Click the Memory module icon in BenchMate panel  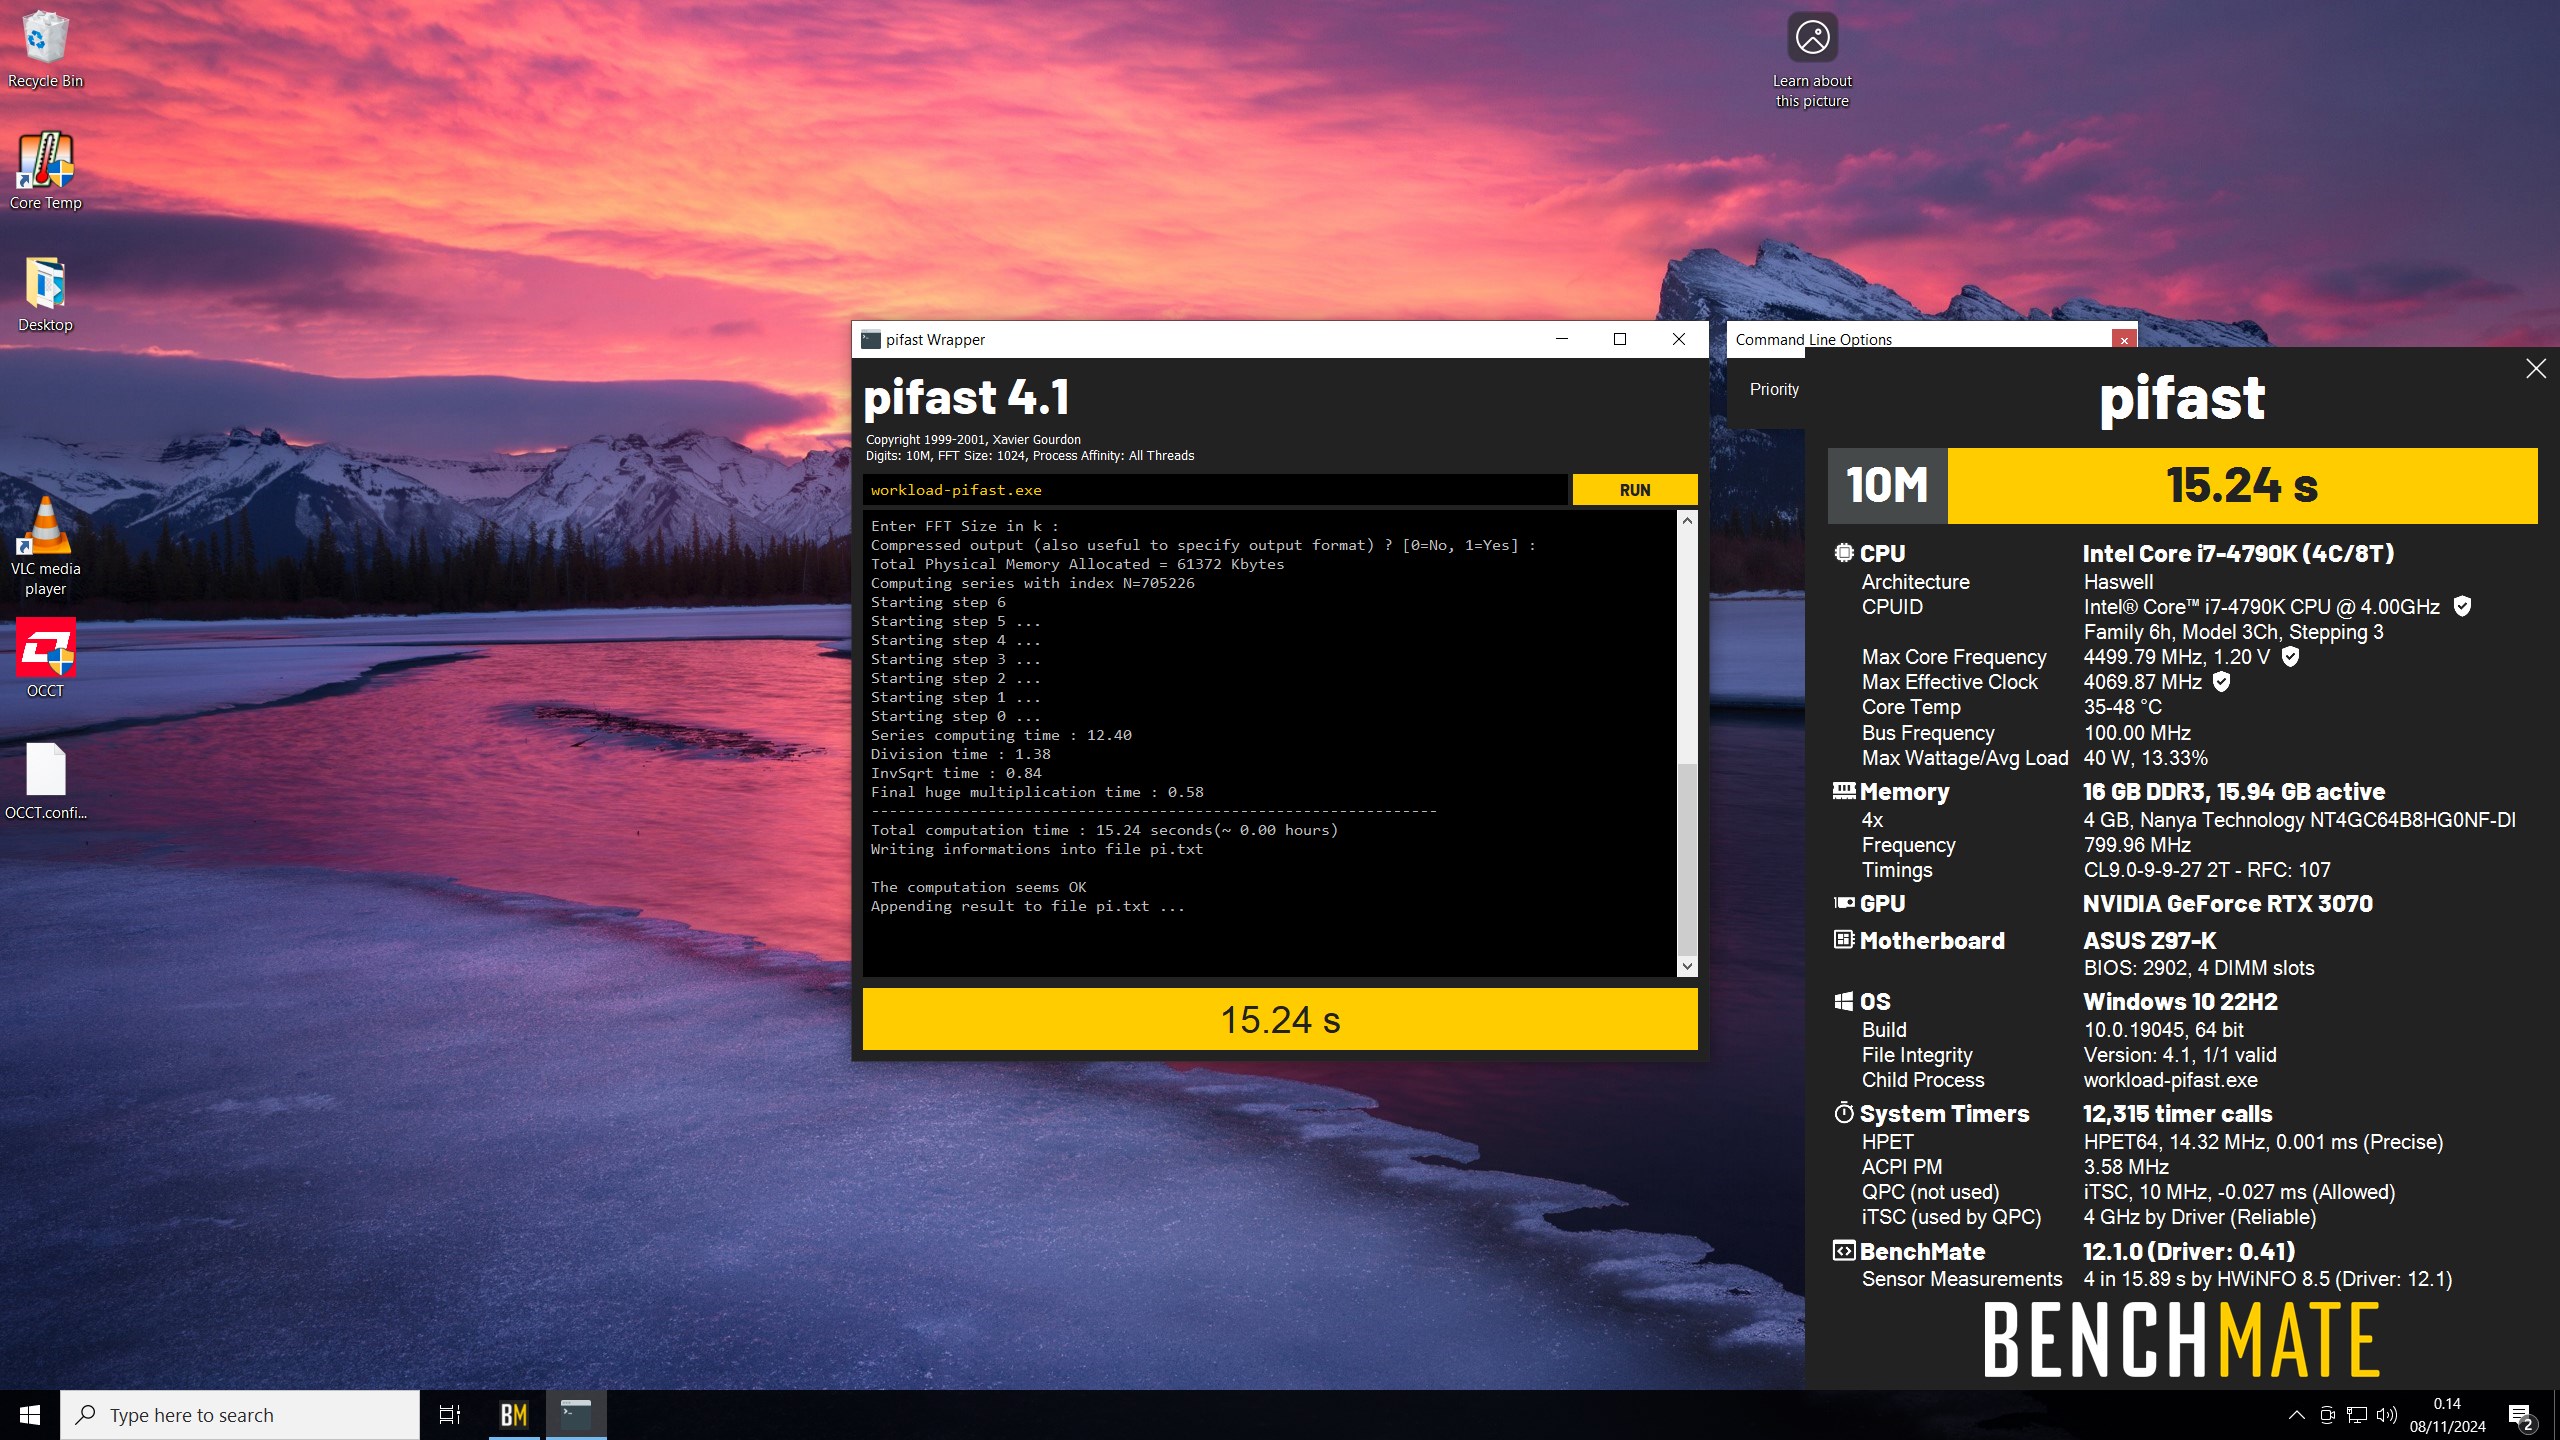coord(1844,791)
